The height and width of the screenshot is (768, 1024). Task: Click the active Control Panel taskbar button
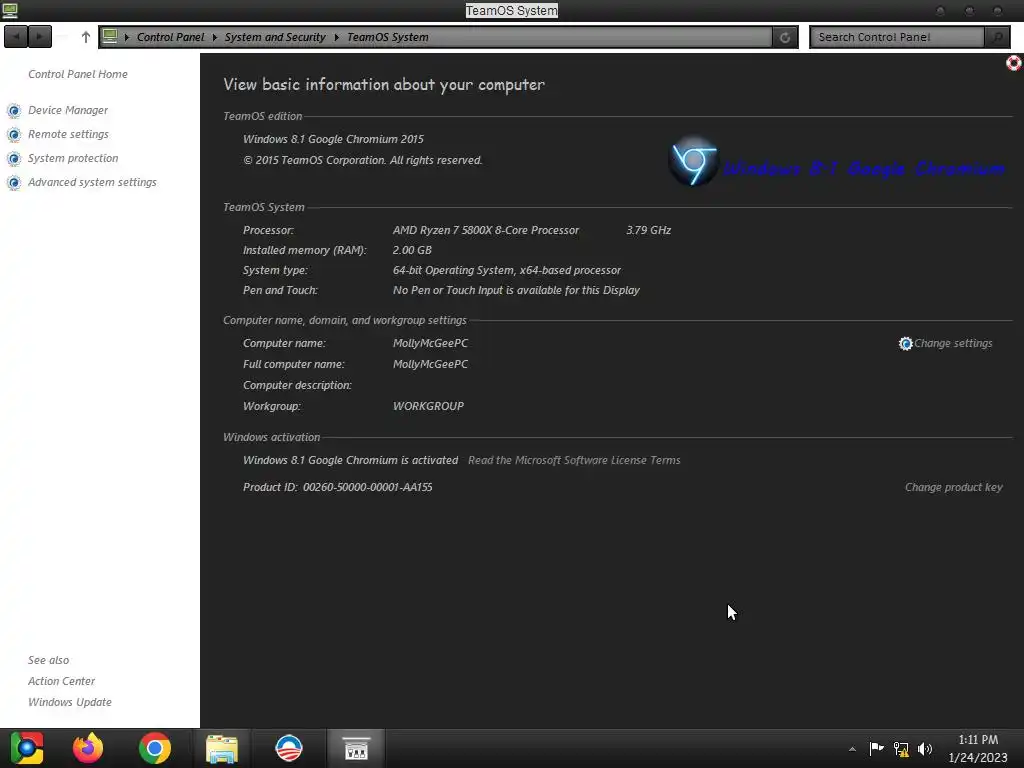coord(357,748)
